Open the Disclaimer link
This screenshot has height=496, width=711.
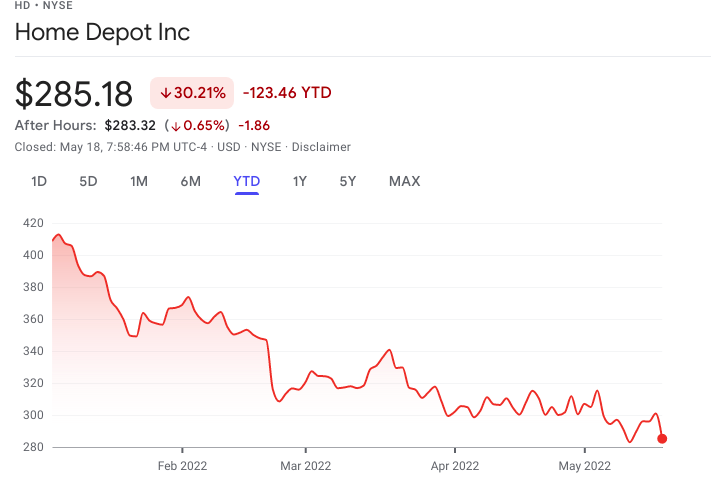click(321, 147)
